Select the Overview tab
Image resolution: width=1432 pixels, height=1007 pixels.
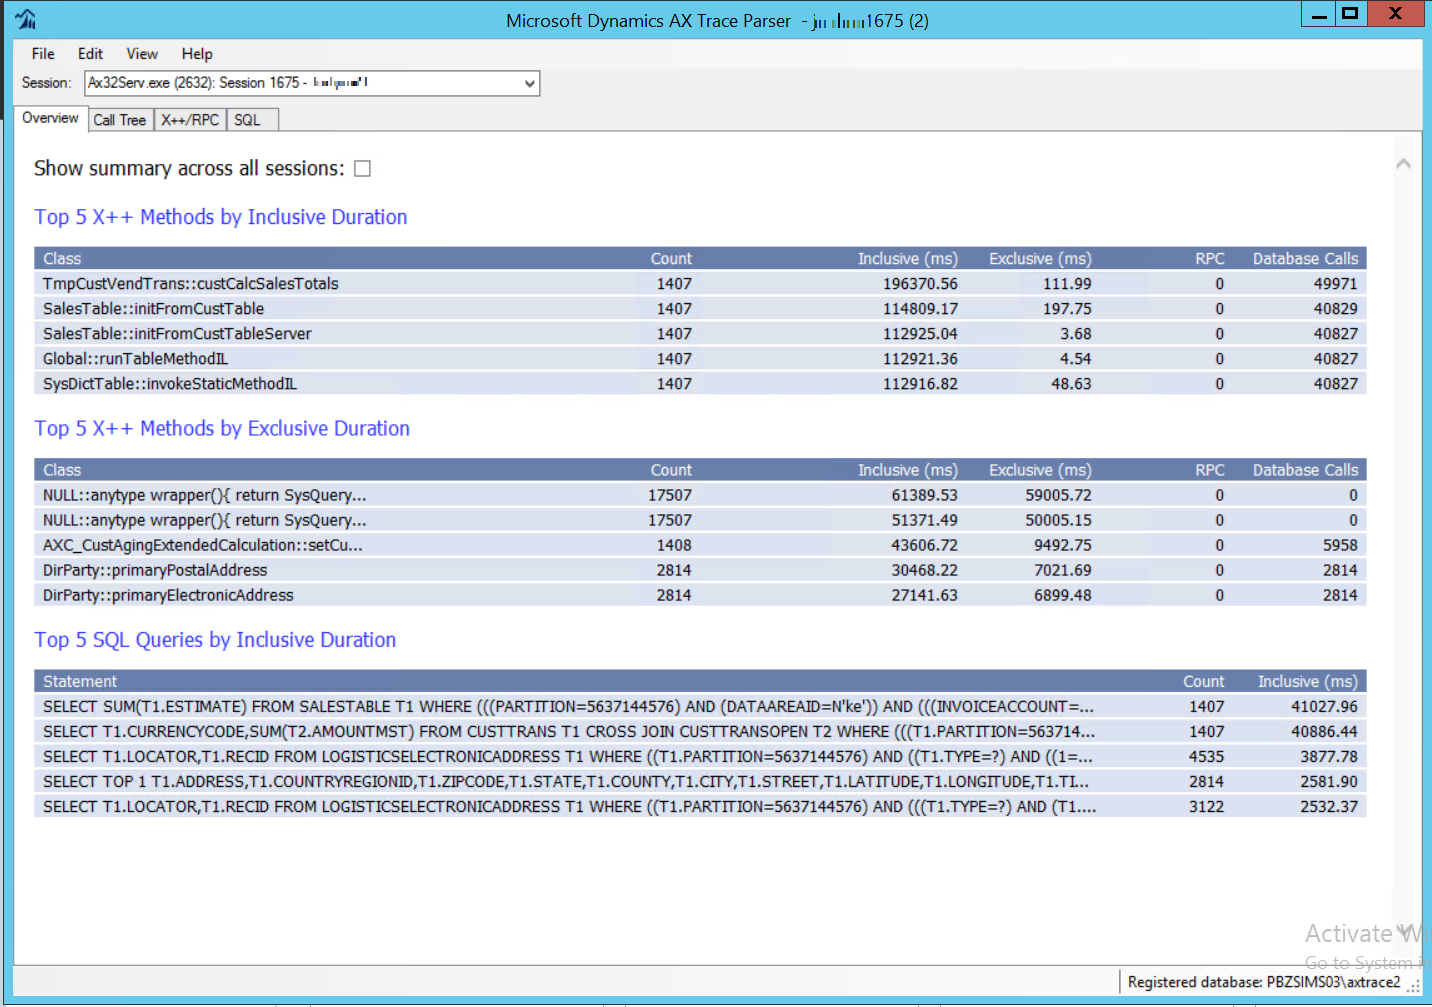[x=50, y=118]
